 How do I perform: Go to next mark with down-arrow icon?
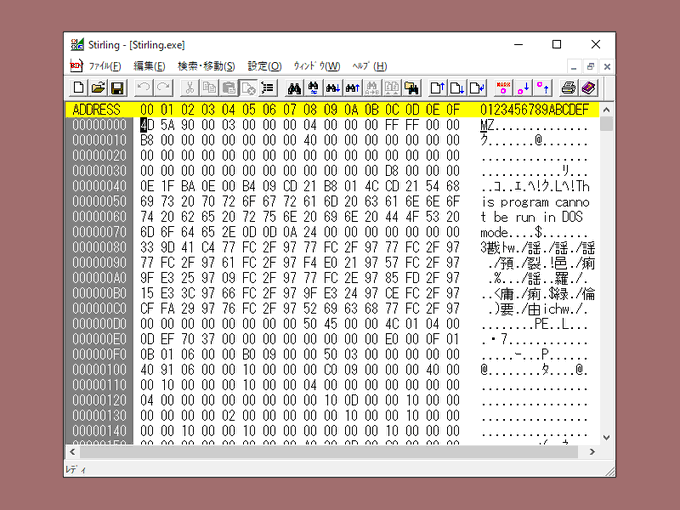point(523,88)
